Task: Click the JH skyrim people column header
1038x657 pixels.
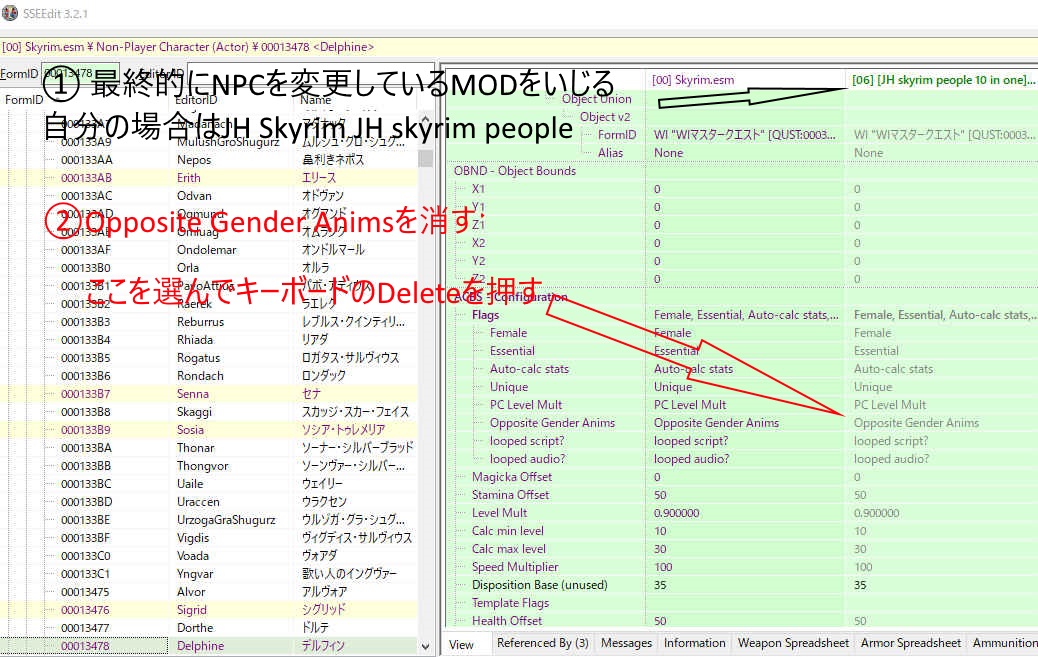Action: (x=943, y=80)
